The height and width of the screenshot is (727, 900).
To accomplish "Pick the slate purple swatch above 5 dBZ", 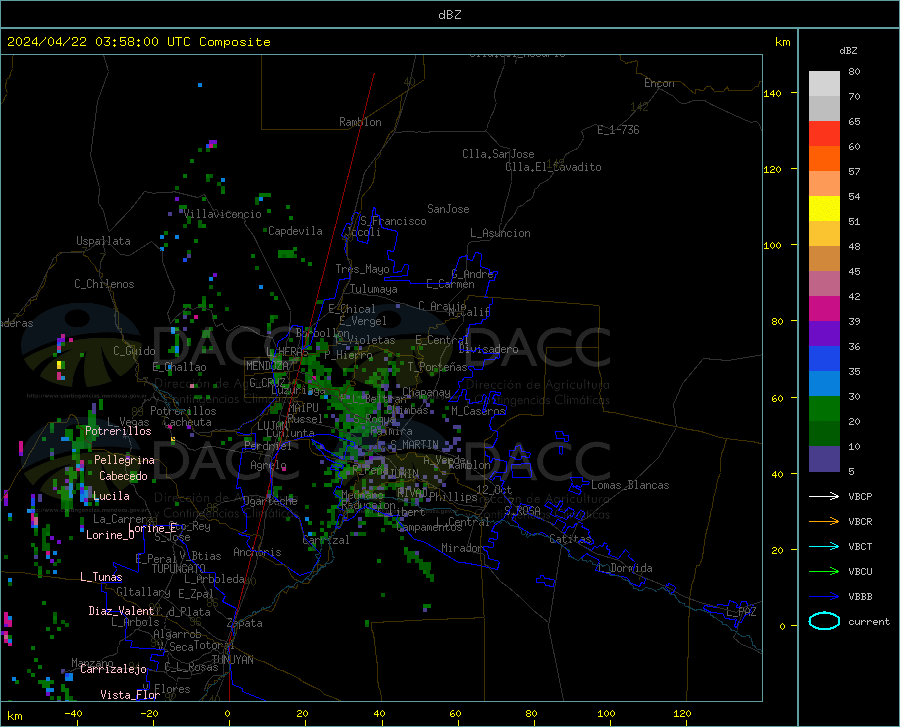I will coord(824,459).
